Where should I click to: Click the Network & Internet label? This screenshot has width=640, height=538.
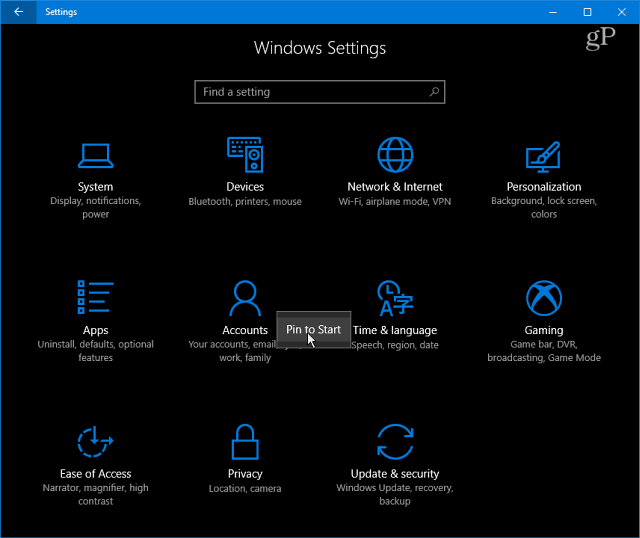click(x=395, y=187)
